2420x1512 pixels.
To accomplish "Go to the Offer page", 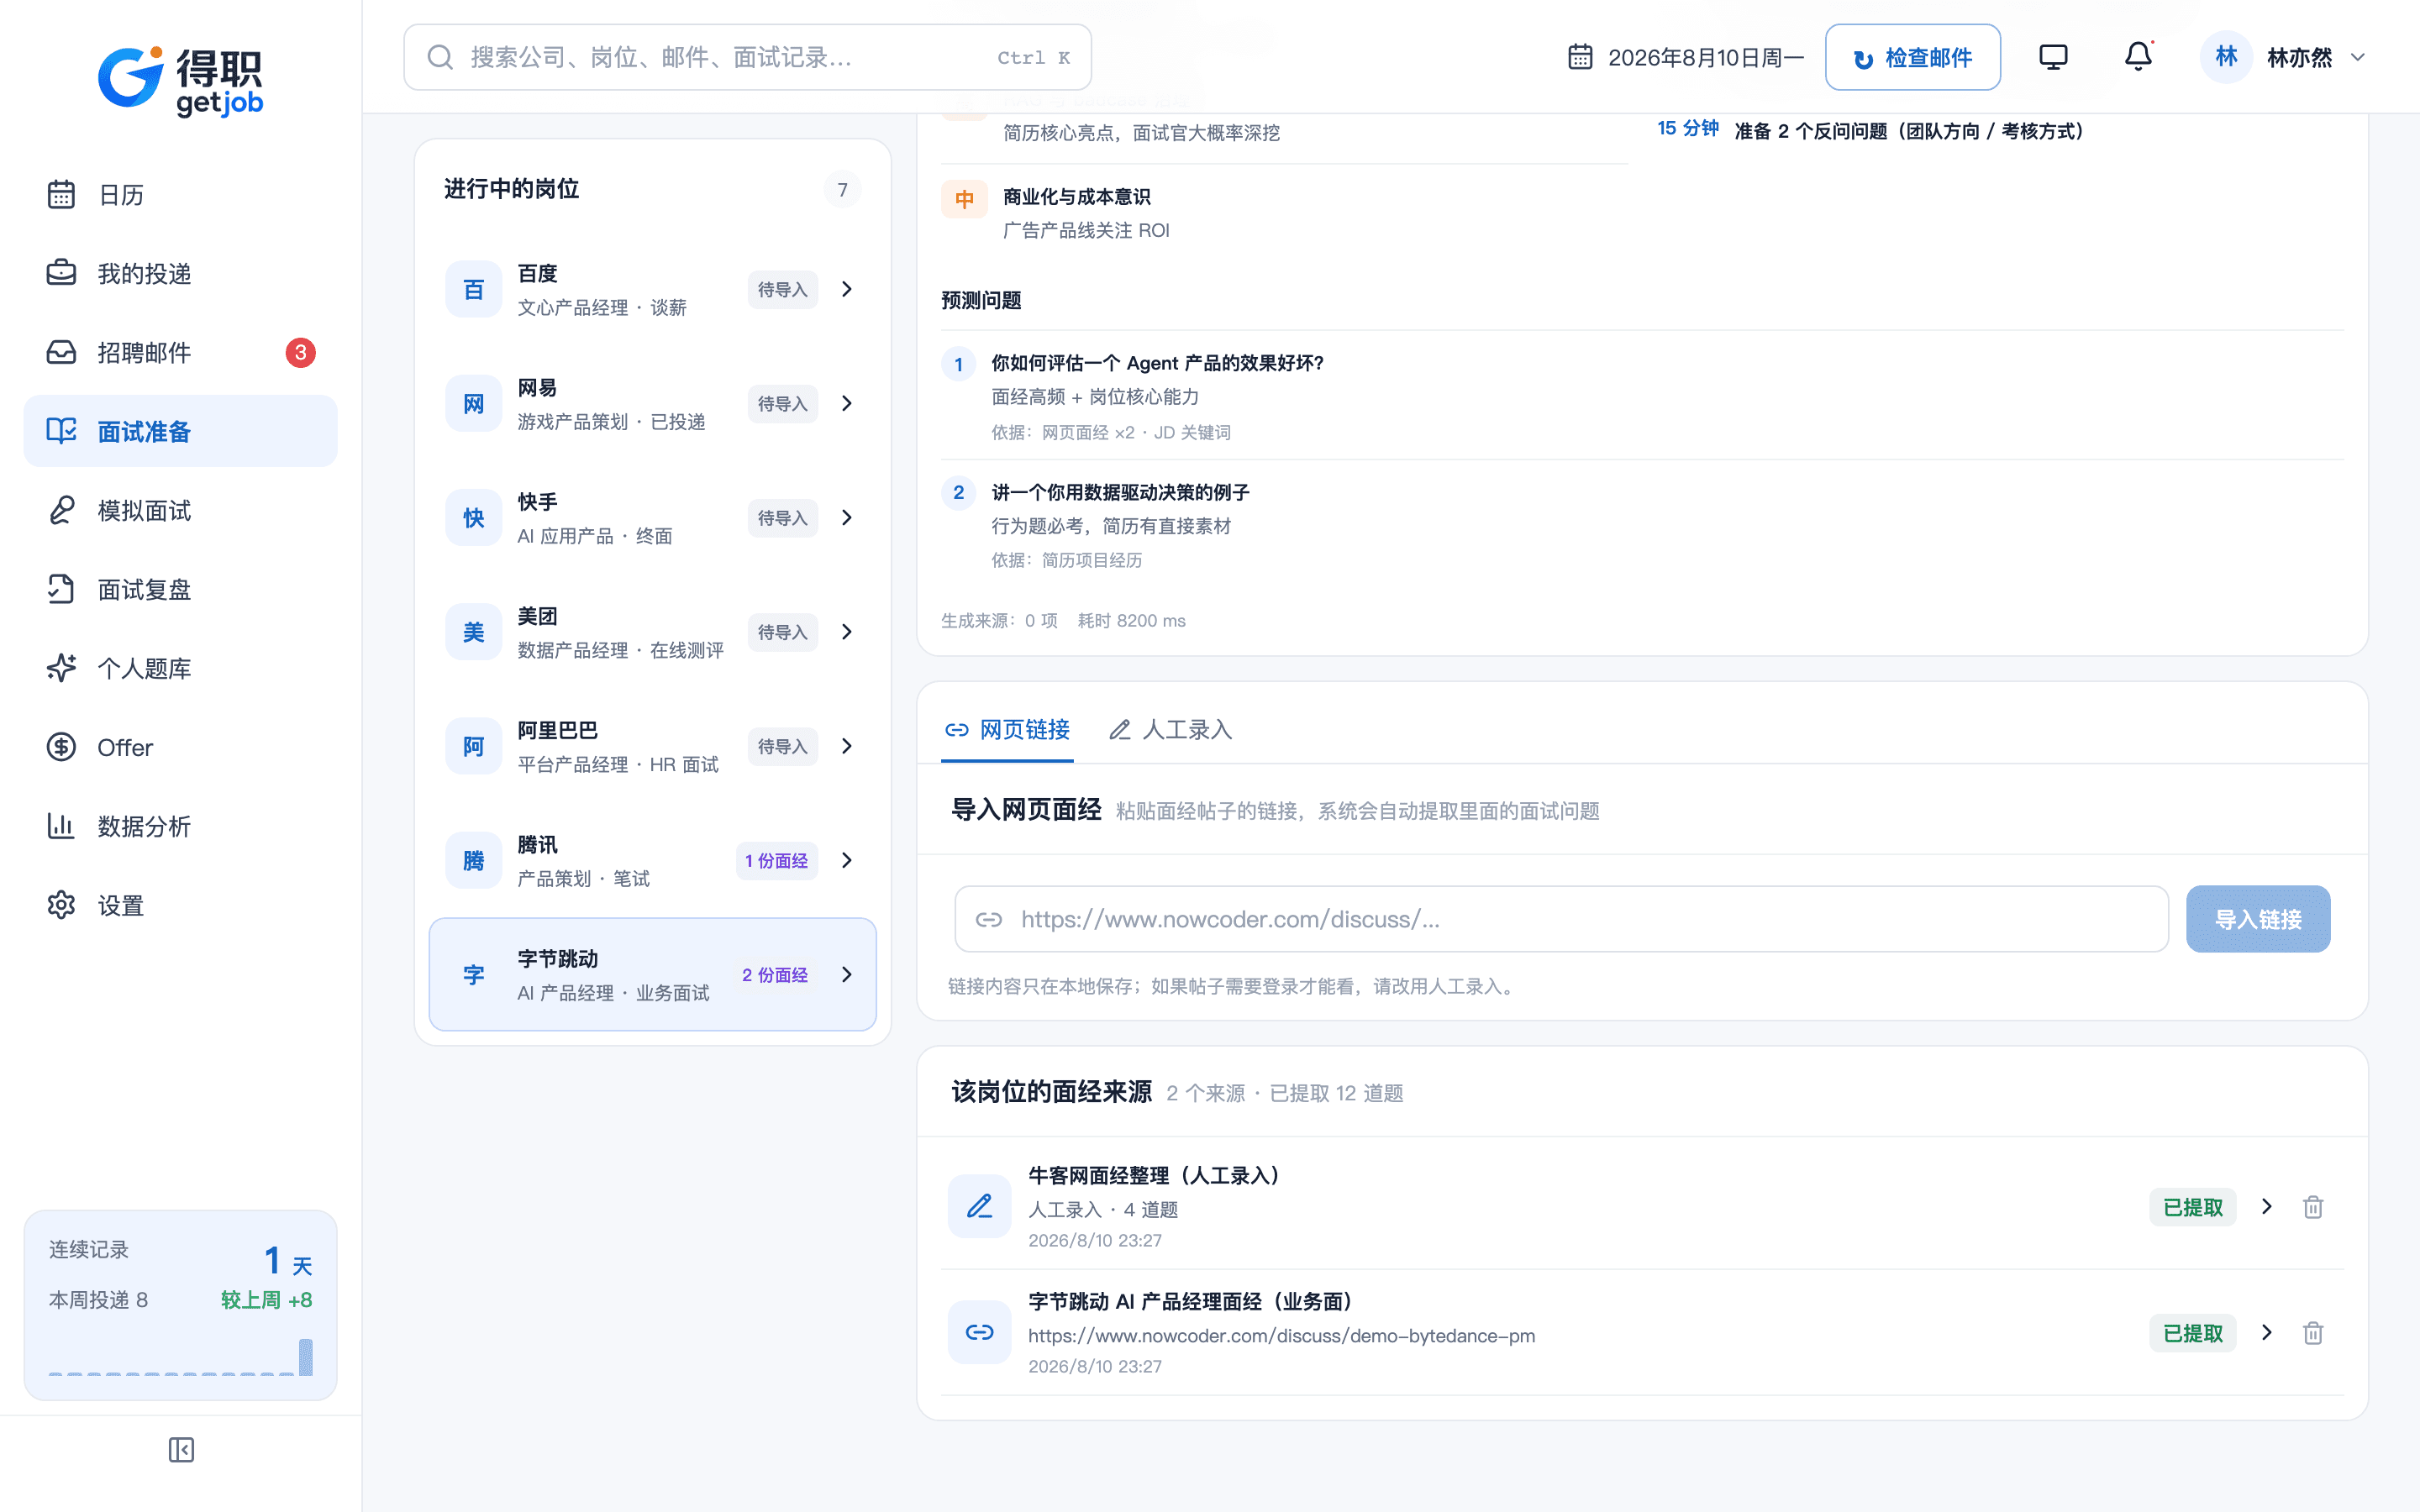I will point(180,747).
